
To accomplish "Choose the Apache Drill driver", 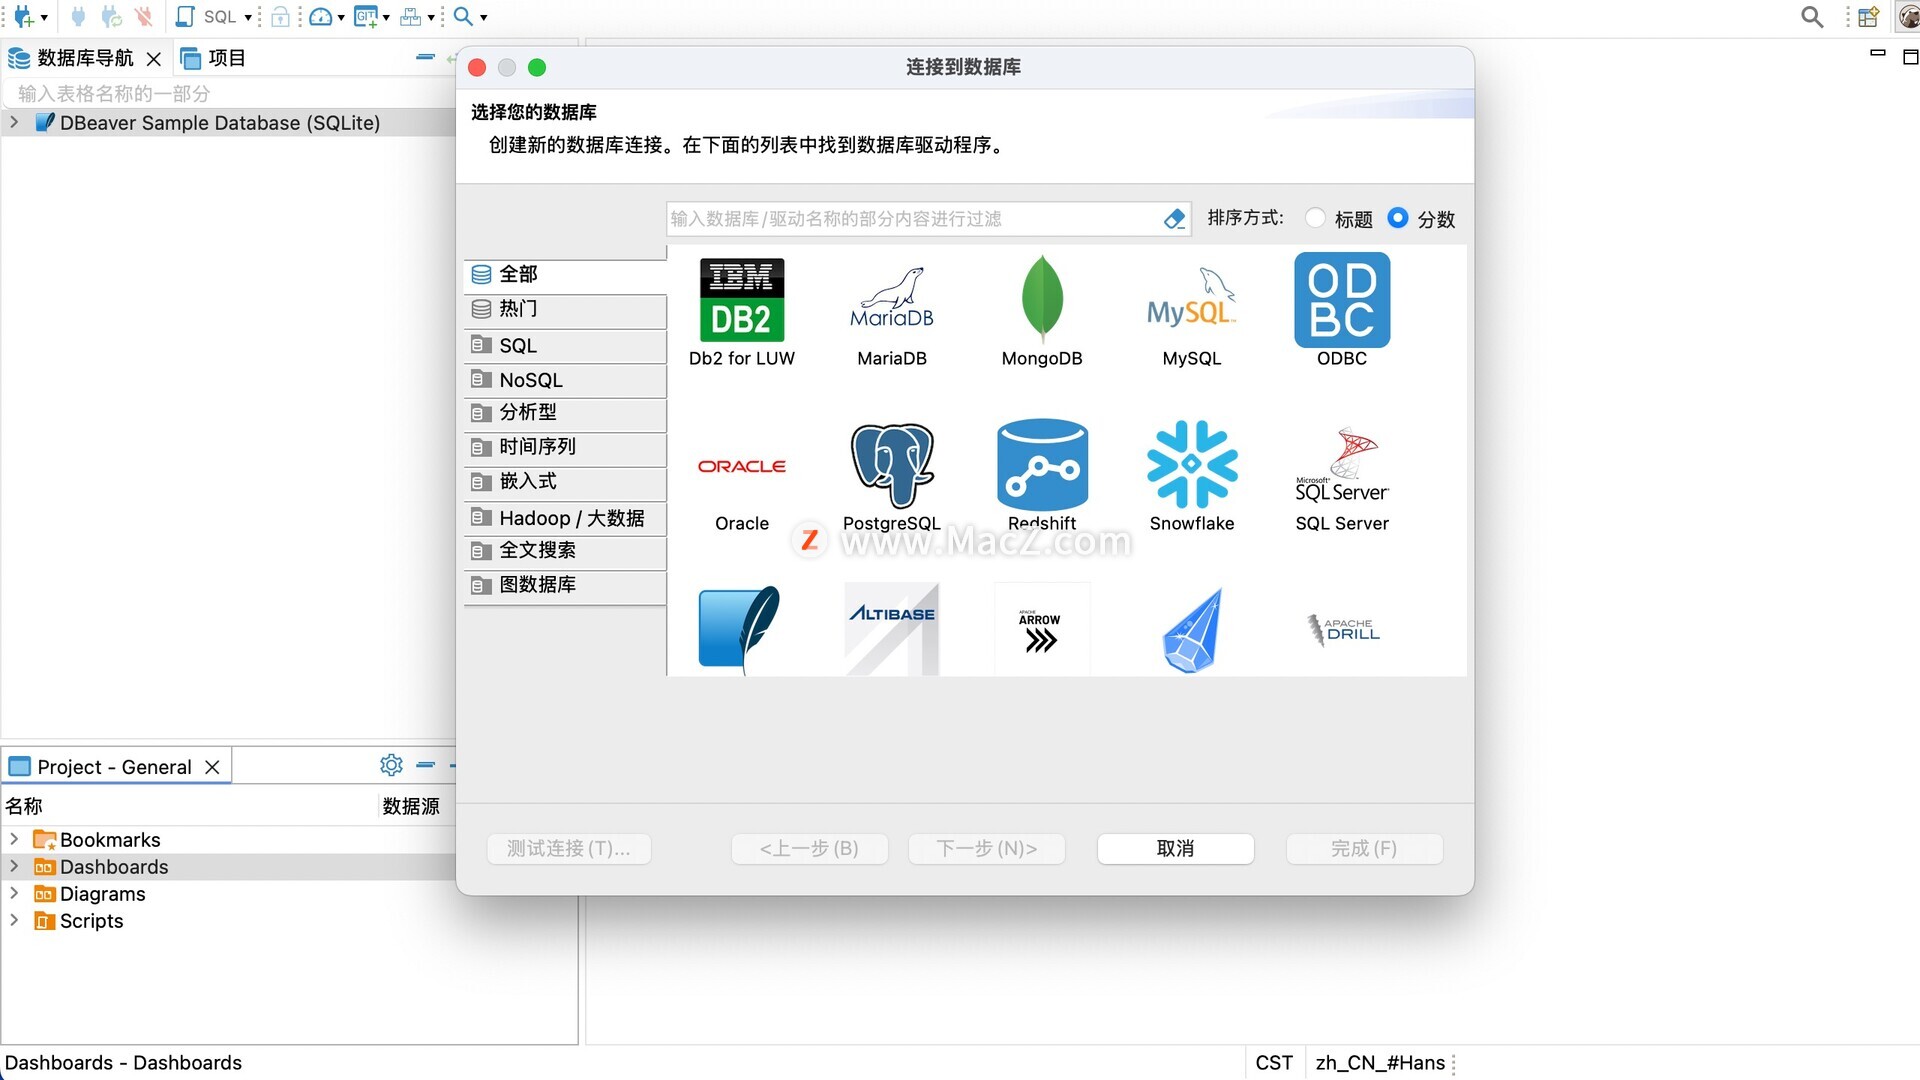I will 1342,629.
